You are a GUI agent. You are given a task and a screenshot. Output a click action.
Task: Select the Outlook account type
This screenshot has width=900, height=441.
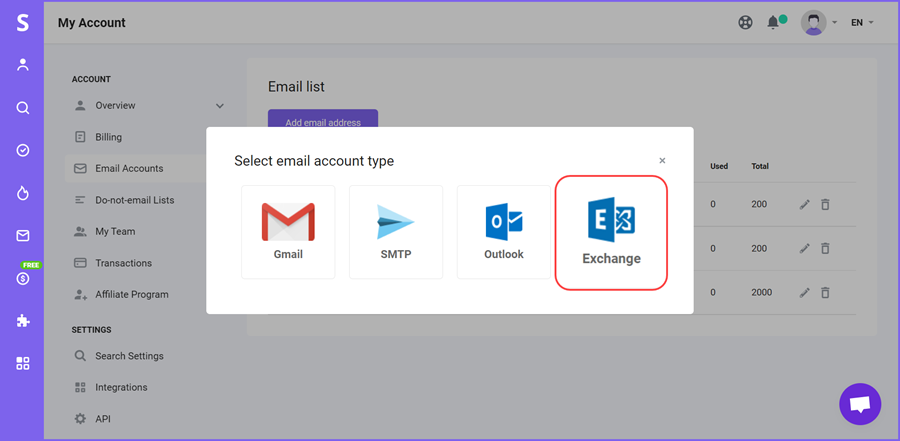(504, 232)
